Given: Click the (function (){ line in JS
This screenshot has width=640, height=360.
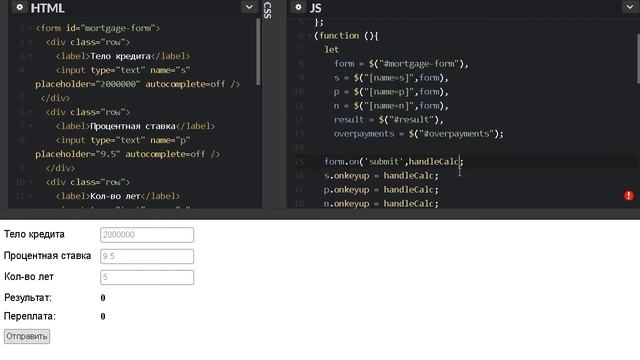Looking at the screenshot, I should coord(347,36).
